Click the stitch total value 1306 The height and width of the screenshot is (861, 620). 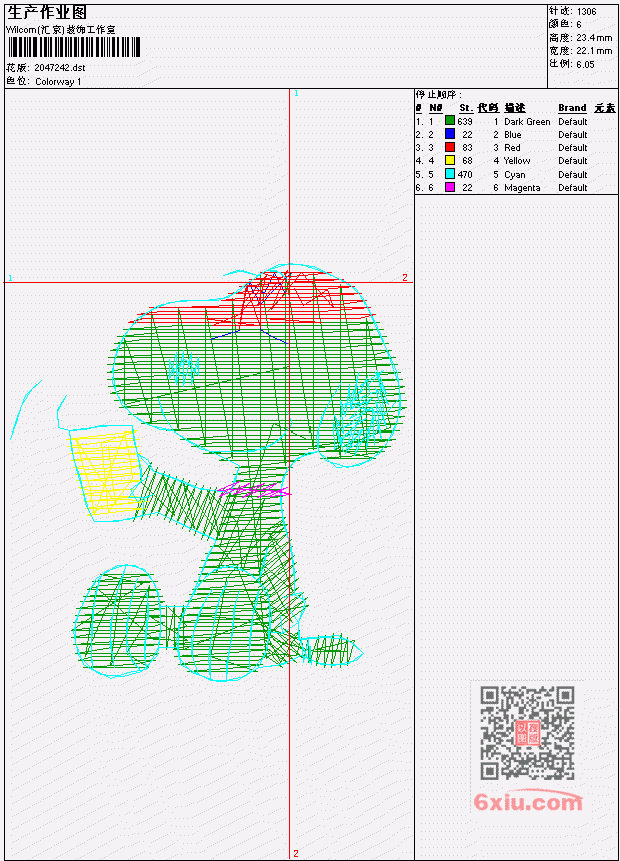click(x=587, y=11)
